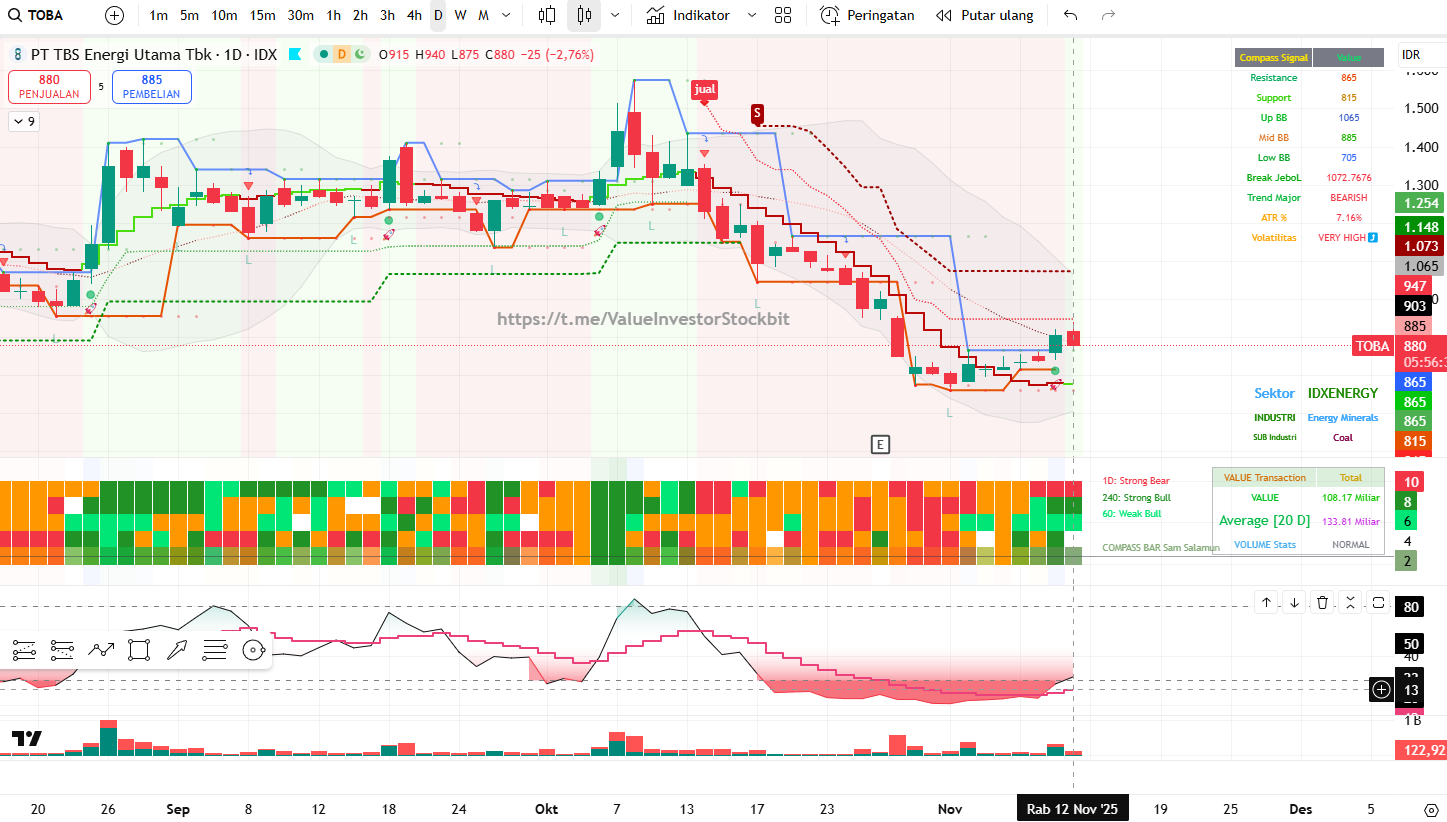Move the oscillator pane down
The image size is (1447, 822).
tap(1294, 602)
